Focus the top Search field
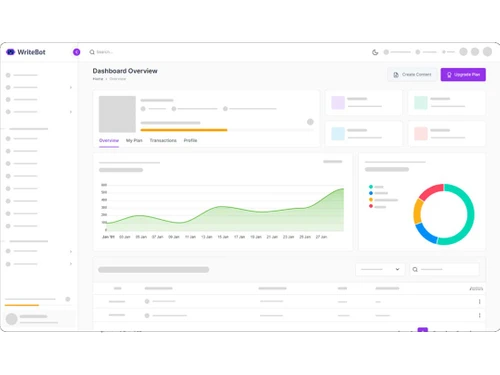The height and width of the screenshot is (375, 500). [x=105, y=52]
